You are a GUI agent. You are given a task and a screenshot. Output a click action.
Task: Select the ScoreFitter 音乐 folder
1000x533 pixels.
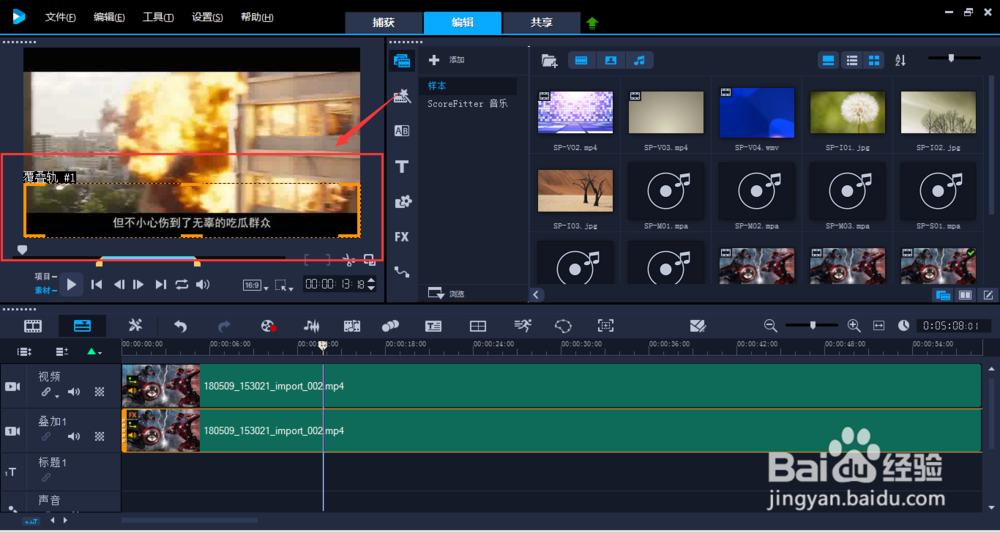pos(468,103)
